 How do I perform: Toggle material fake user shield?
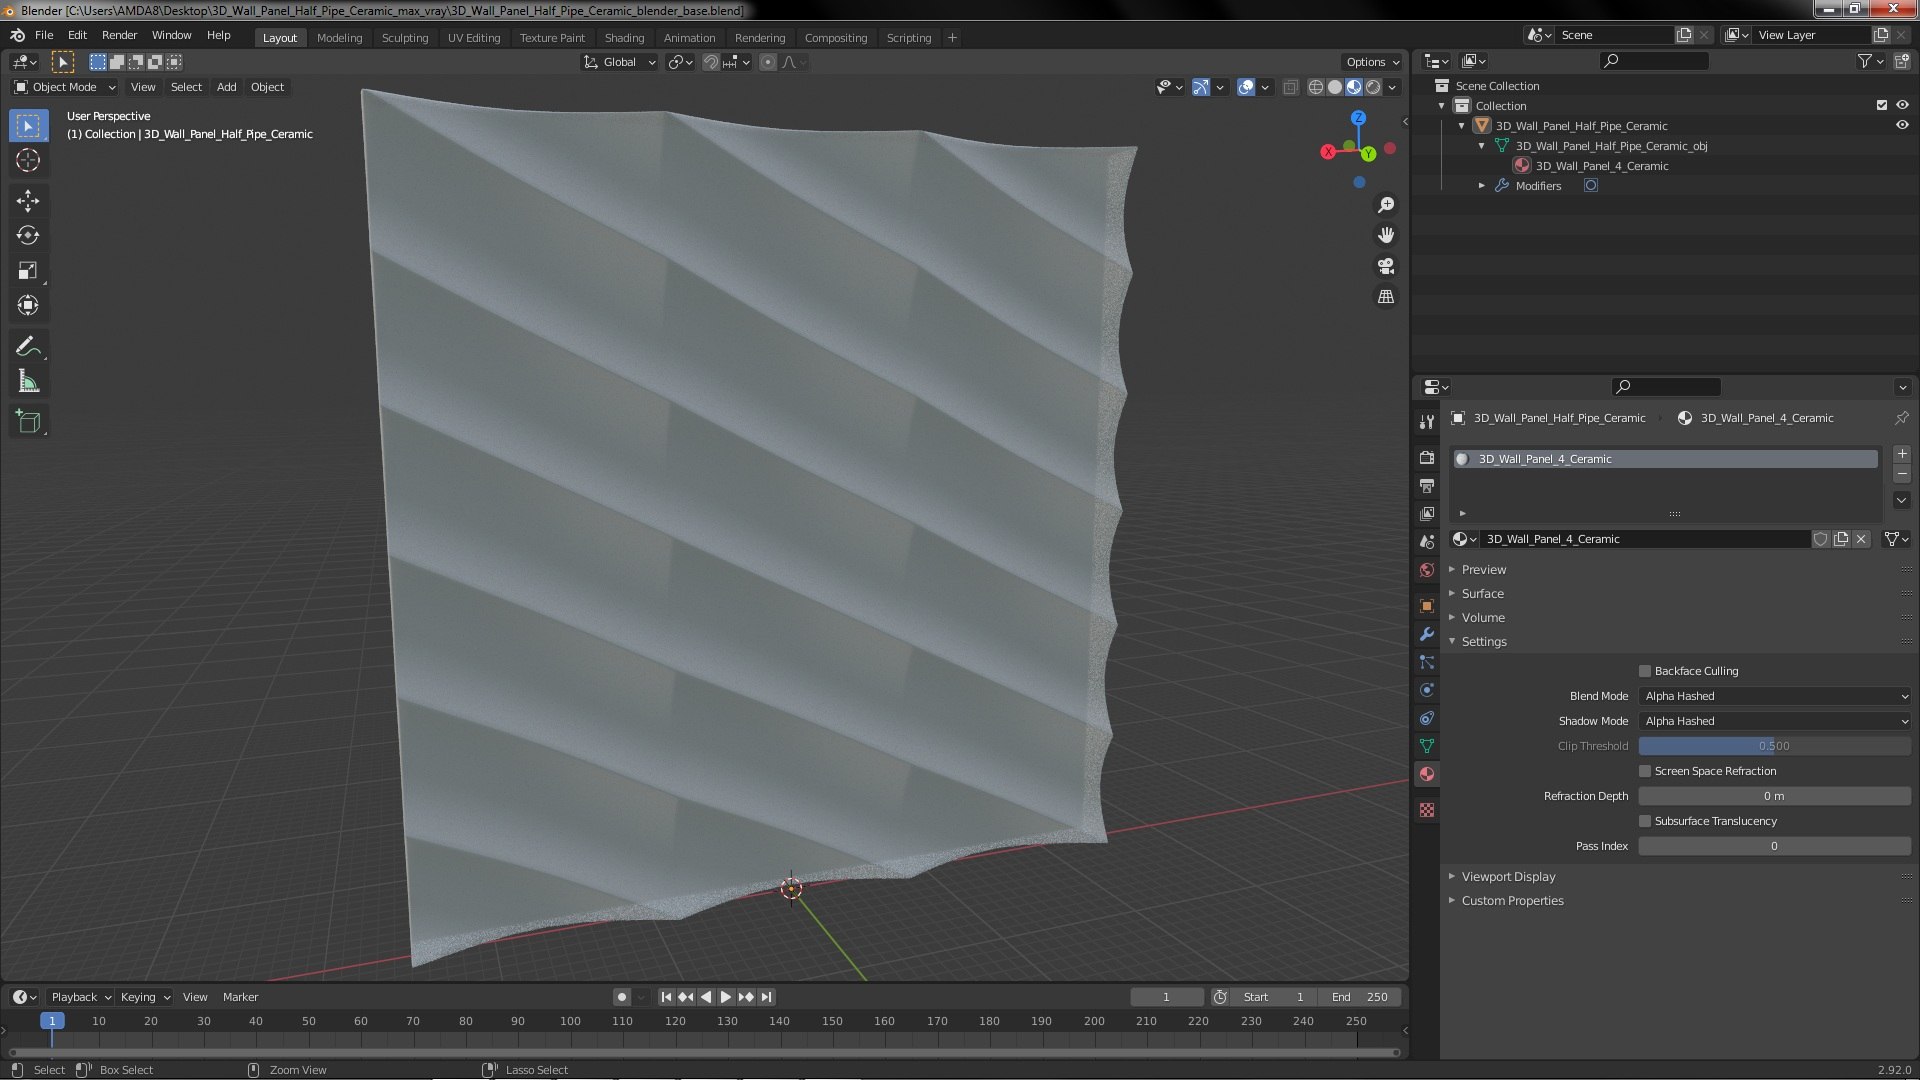[1821, 539]
